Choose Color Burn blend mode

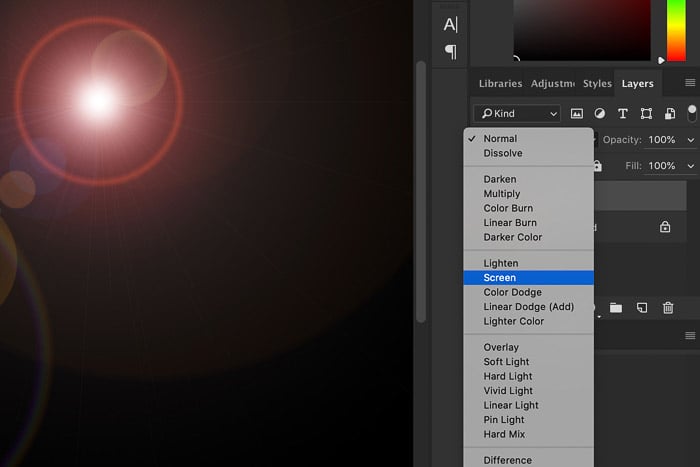tap(529, 208)
